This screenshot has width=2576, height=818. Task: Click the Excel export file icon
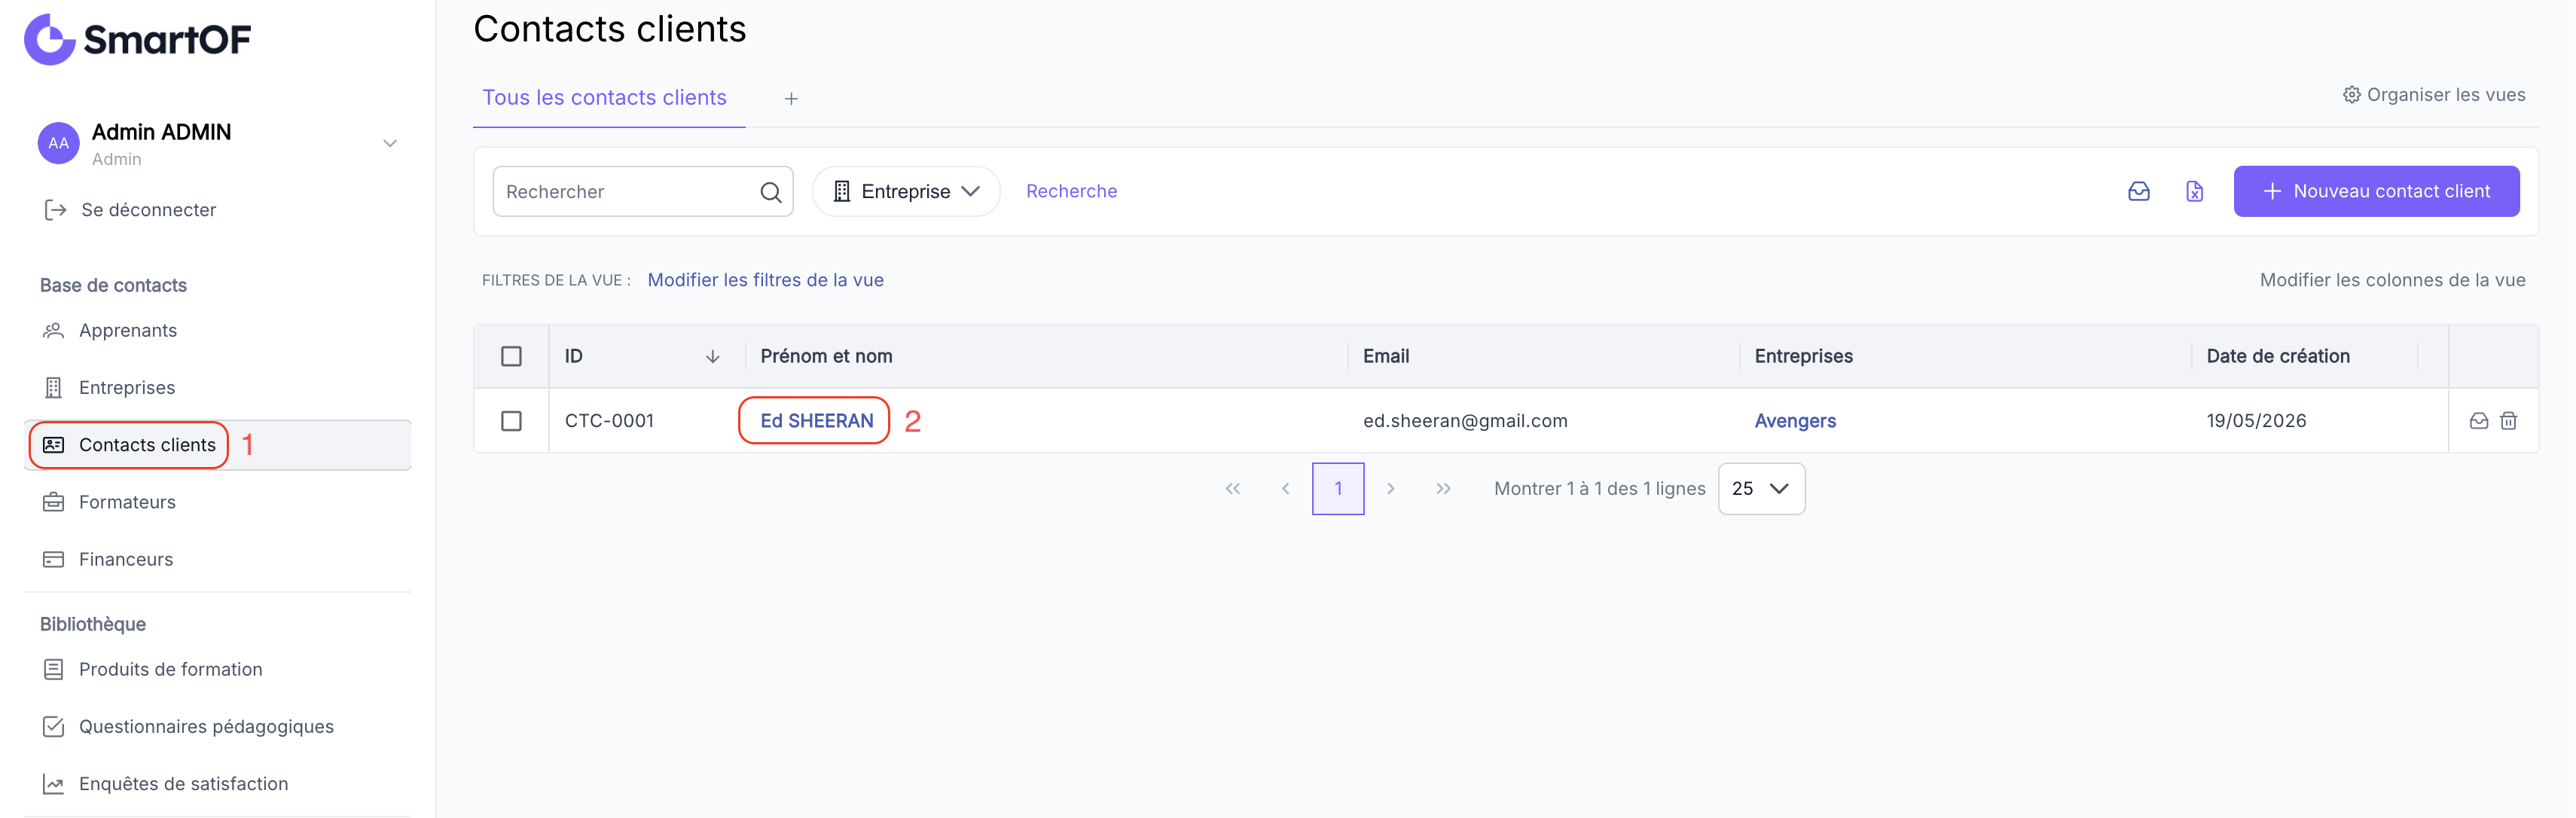(x=2194, y=191)
